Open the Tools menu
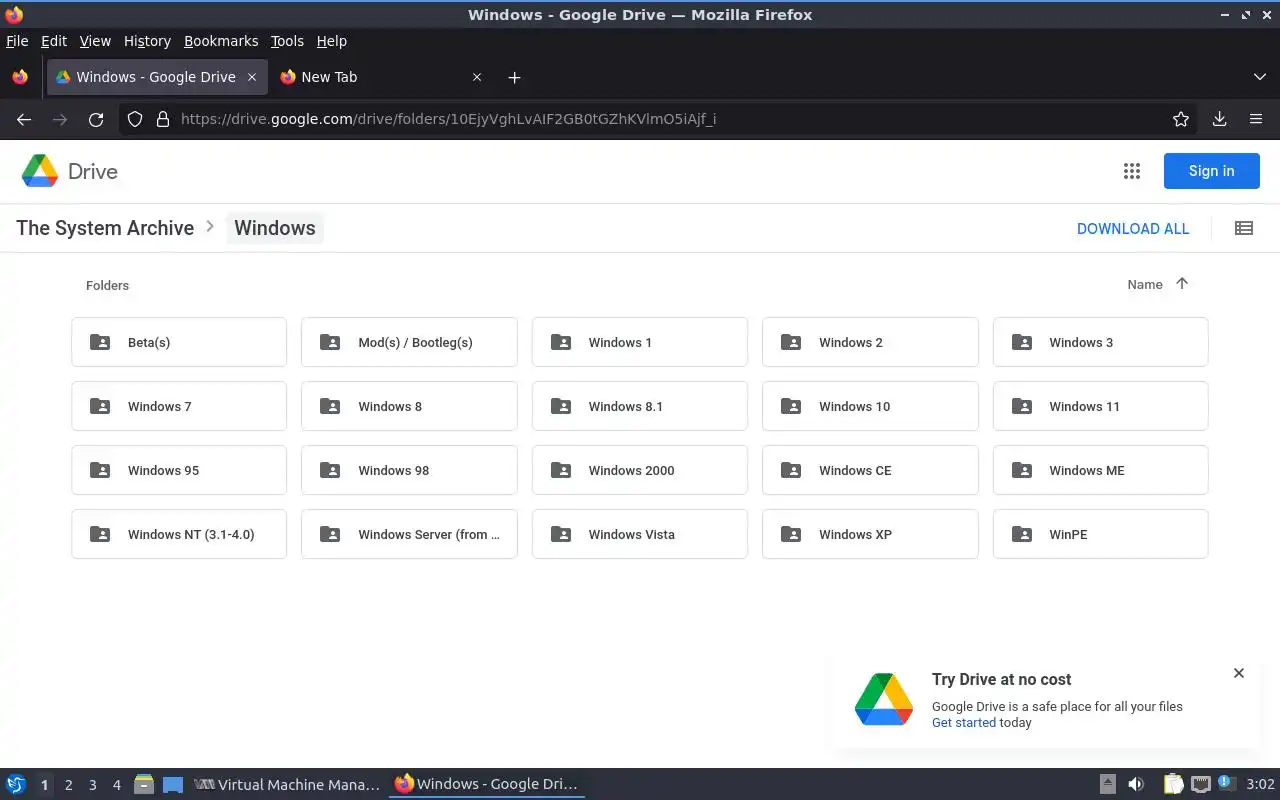Viewport: 1280px width, 800px height. 287,41
